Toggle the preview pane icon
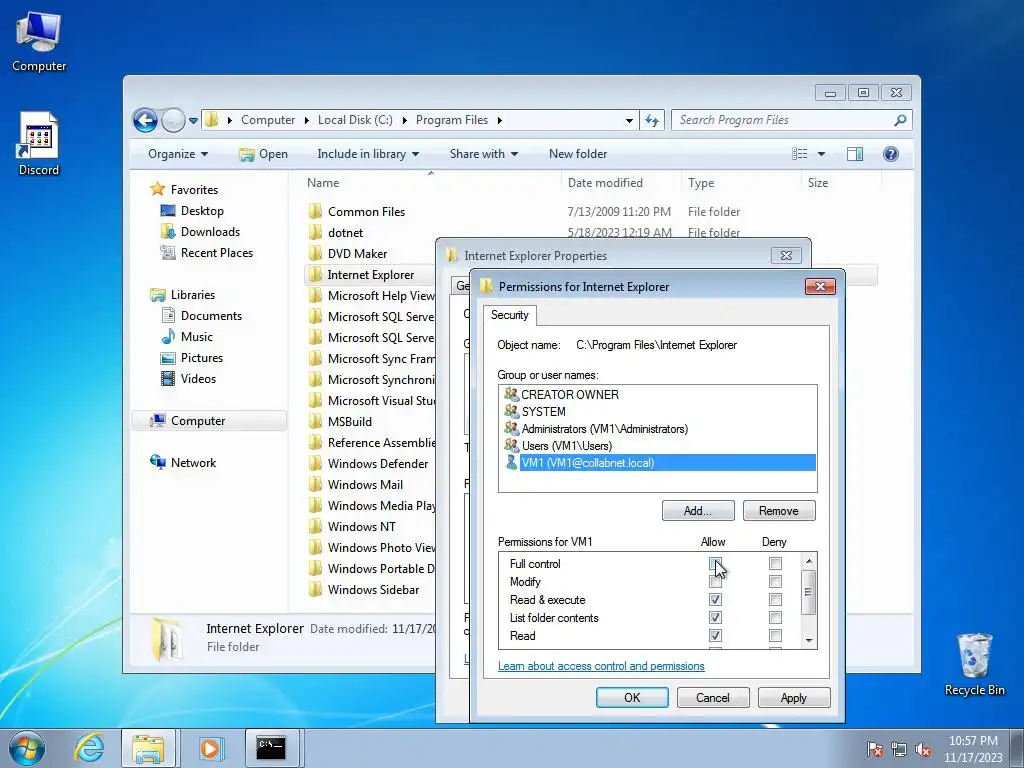This screenshot has height=768, width=1024. pos(854,153)
